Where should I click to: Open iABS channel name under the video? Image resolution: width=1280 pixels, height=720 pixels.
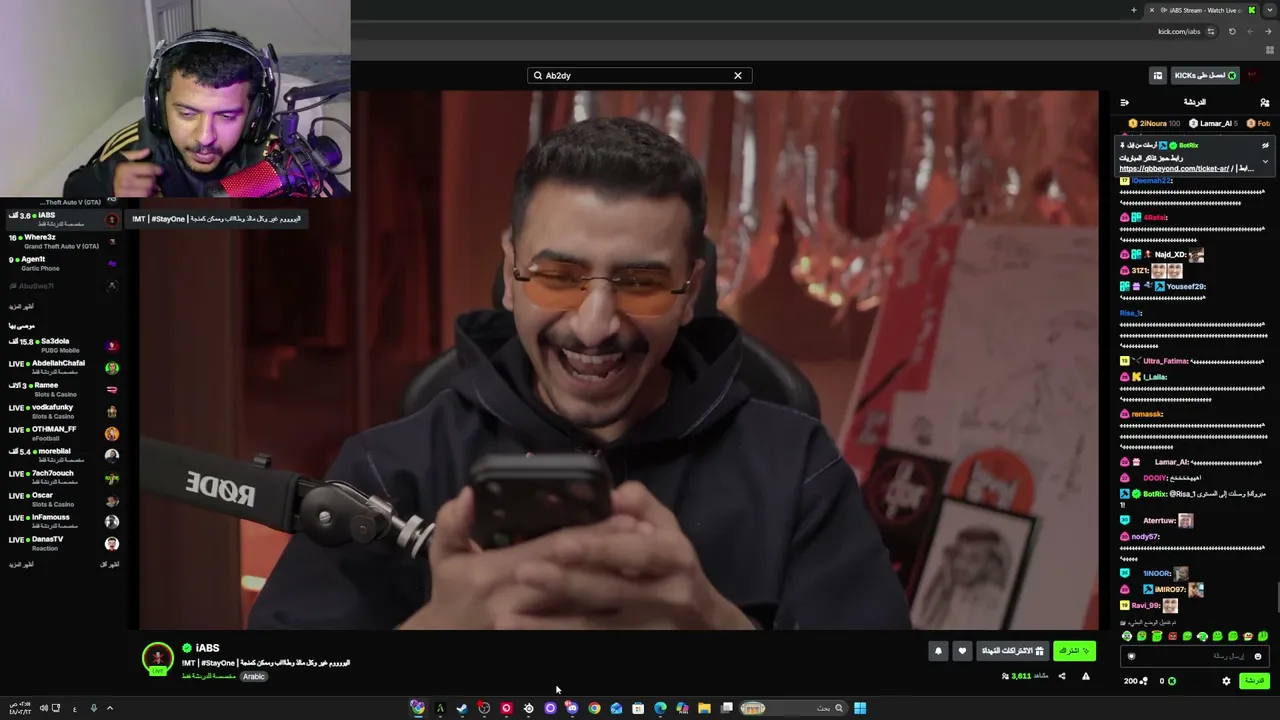click(x=207, y=648)
